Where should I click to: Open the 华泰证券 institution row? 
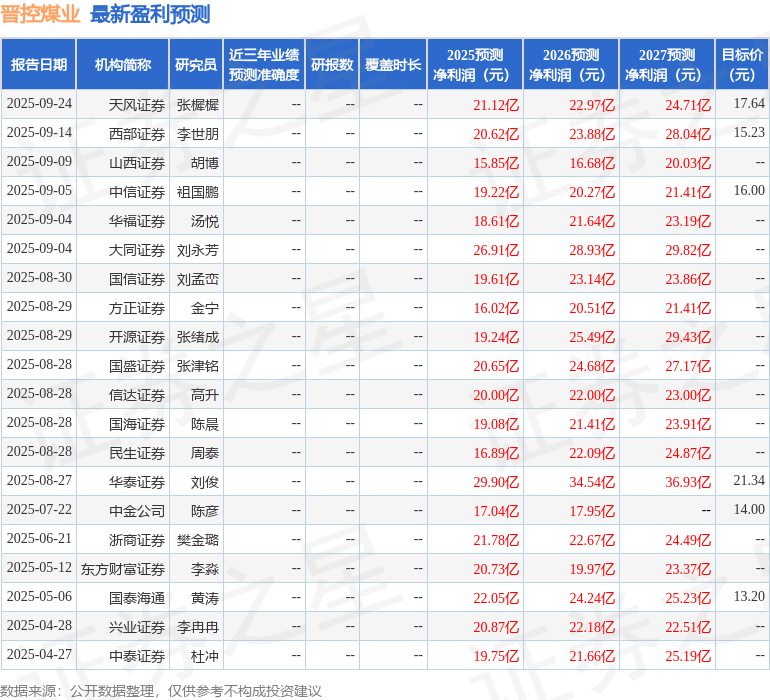[x=137, y=482]
